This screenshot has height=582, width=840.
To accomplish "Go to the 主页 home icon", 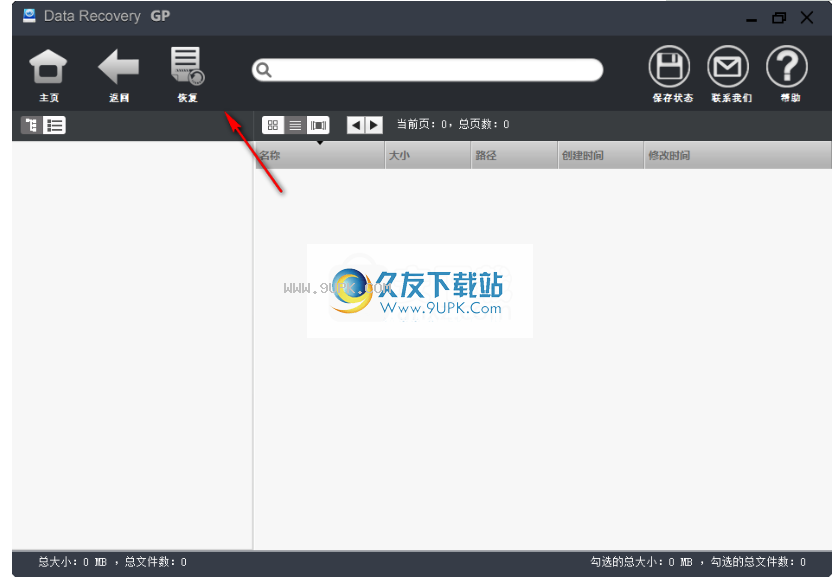I will click(48, 67).
